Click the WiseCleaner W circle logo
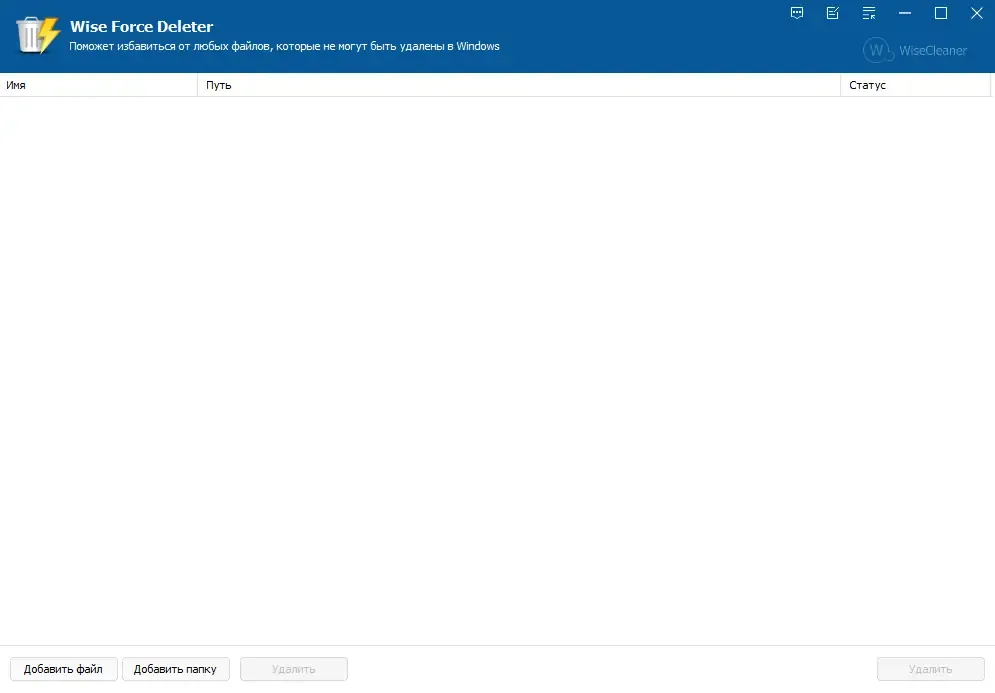The width and height of the screenshot is (995, 693). tap(878, 50)
